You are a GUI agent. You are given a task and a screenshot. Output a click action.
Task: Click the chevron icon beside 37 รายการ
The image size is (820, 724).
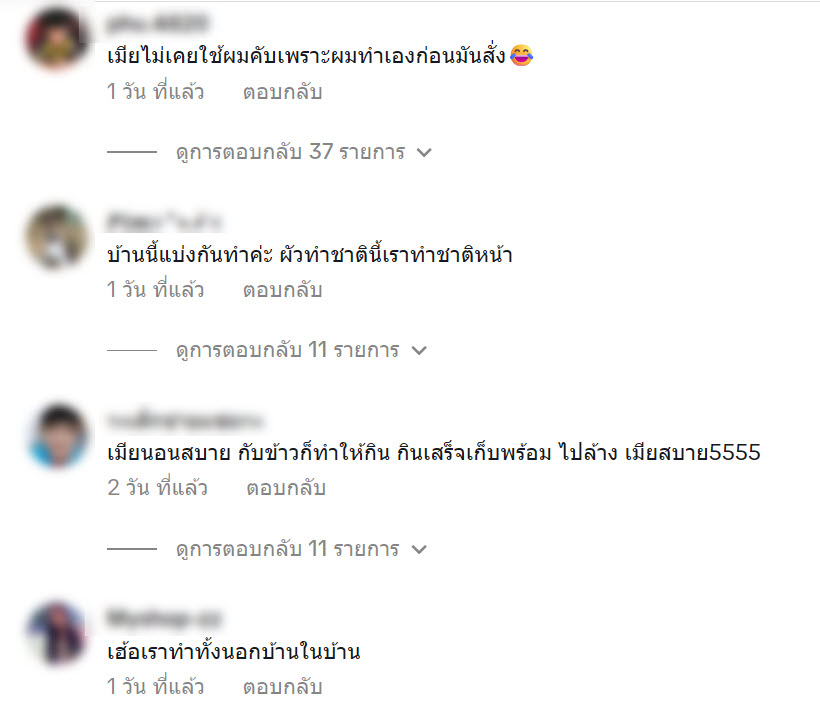click(424, 152)
